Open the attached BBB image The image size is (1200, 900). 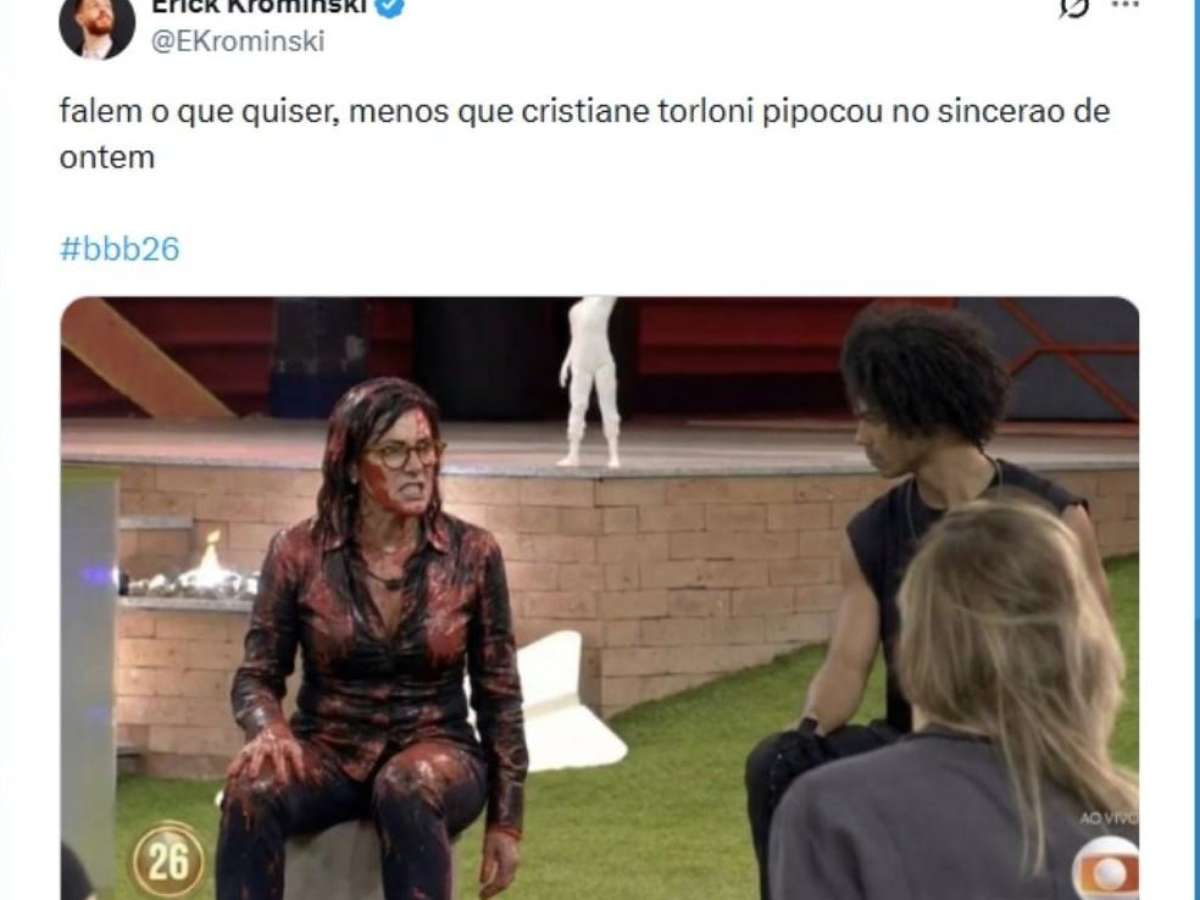click(599, 598)
